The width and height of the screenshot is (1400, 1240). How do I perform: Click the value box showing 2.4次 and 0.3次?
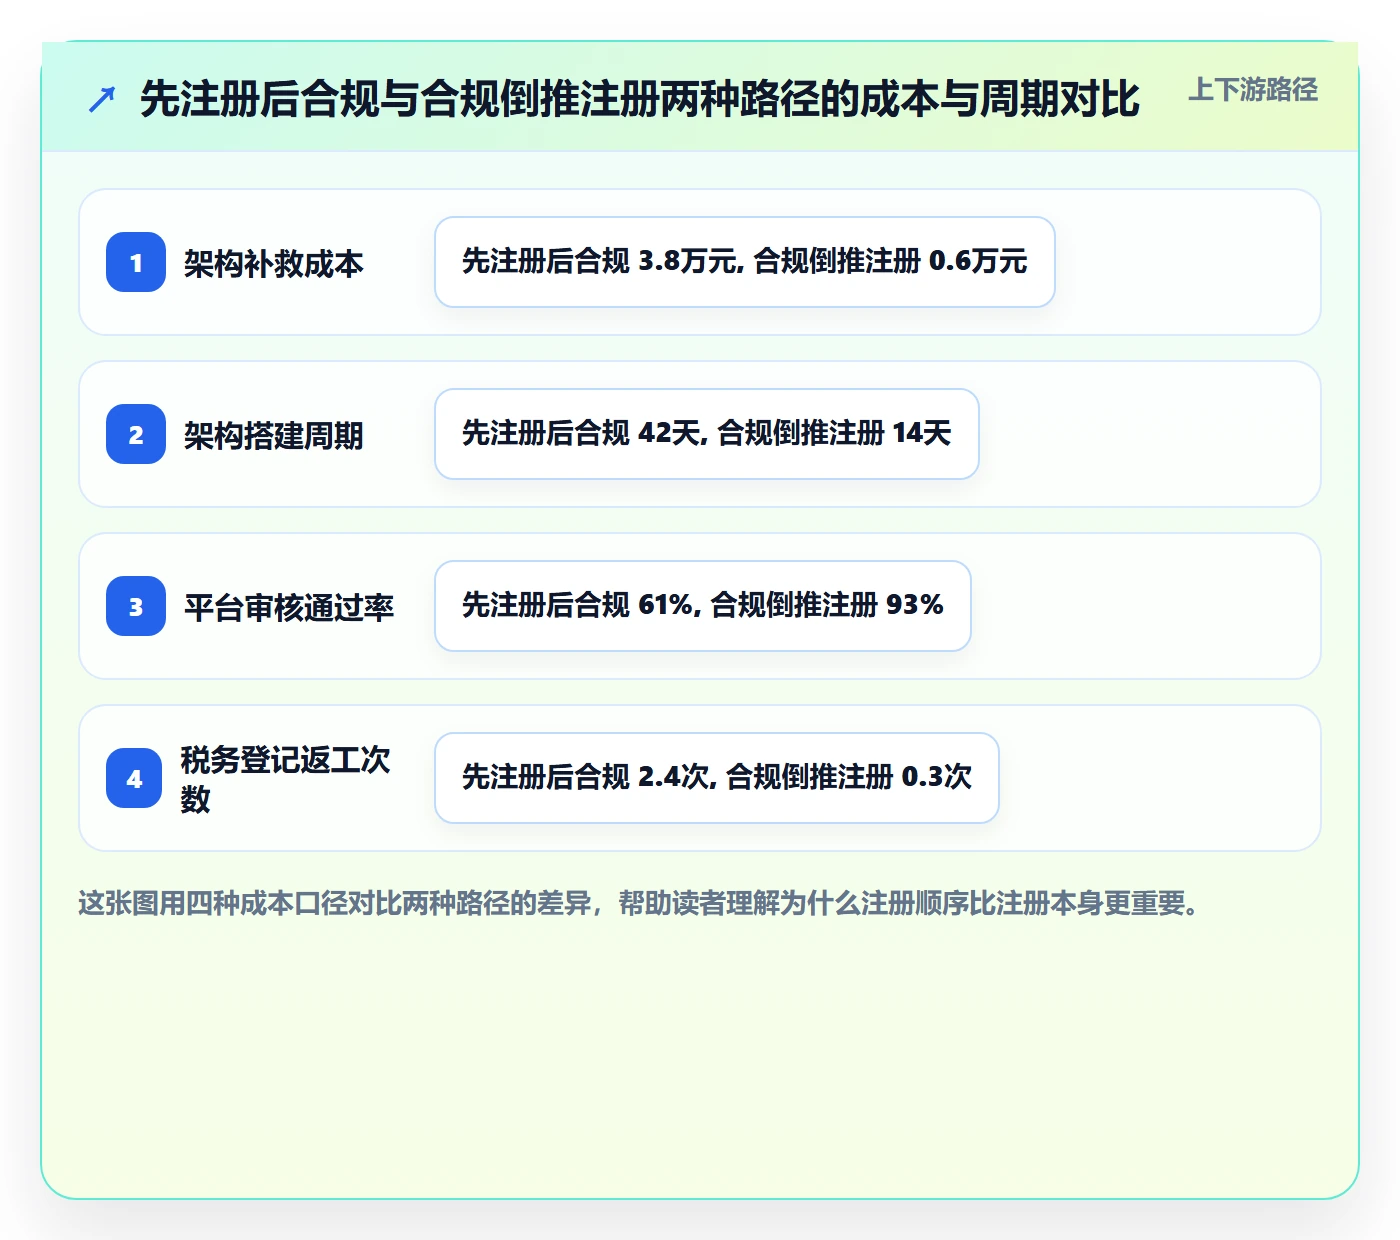click(717, 778)
